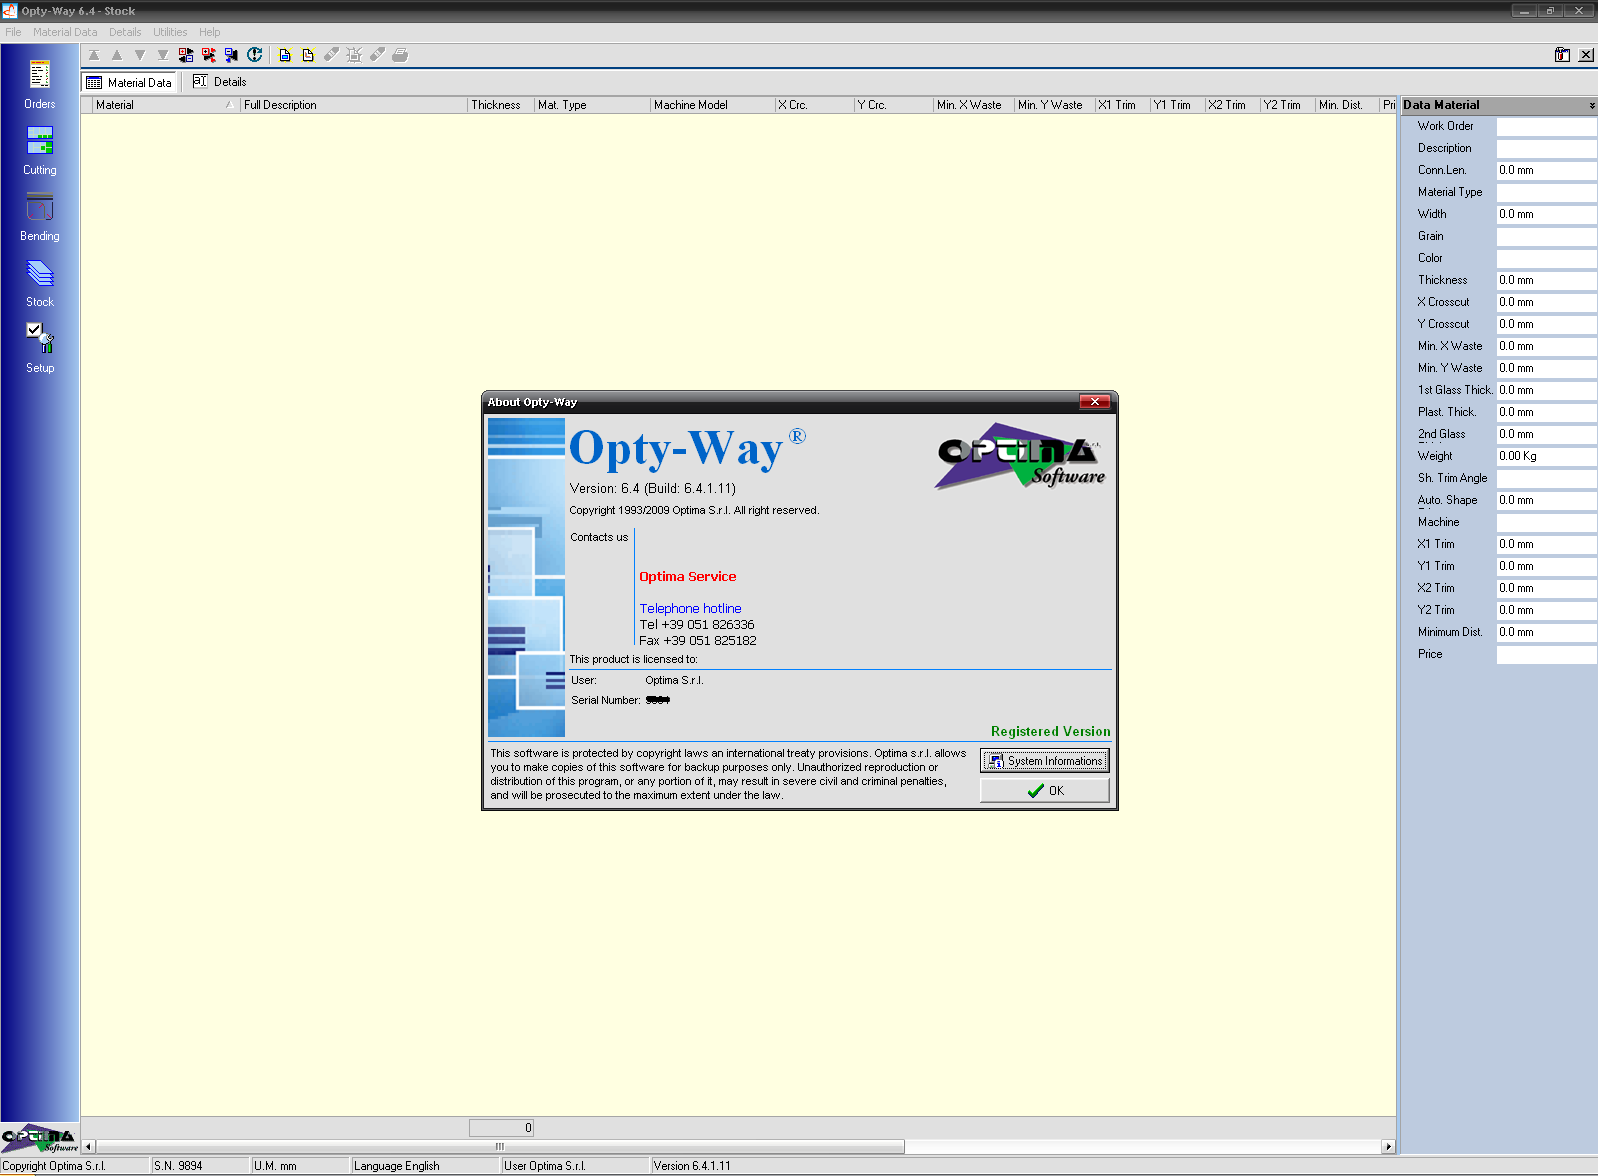The width and height of the screenshot is (1598, 1176).
Task: Click the Width value field
Action: [x=1546, y=215]
